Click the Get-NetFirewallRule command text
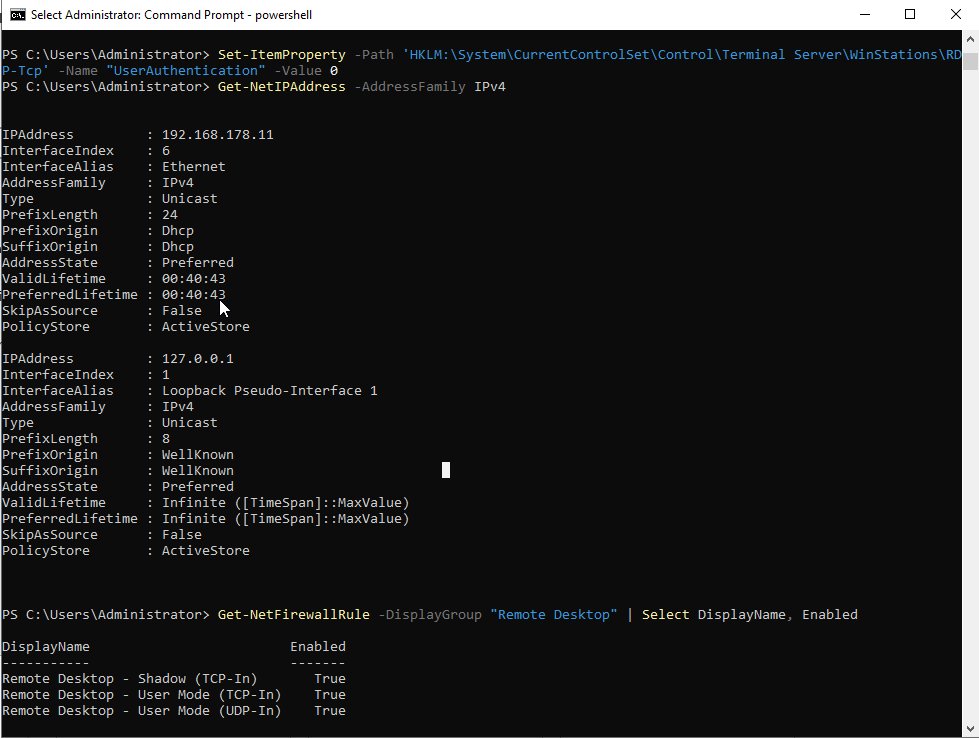 point(293,614)
